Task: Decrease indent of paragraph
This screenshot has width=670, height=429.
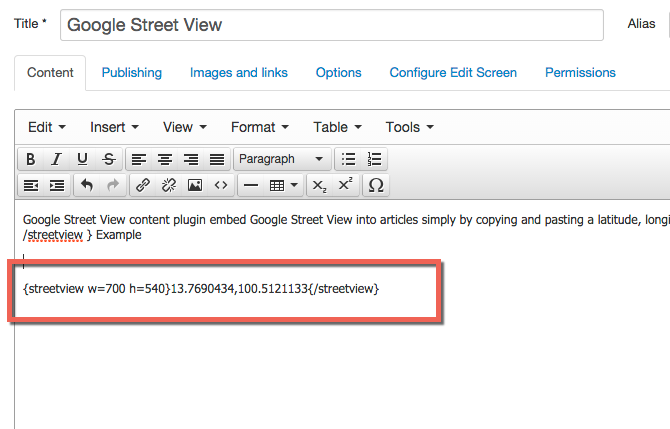Action: click(x=31, y=185)
